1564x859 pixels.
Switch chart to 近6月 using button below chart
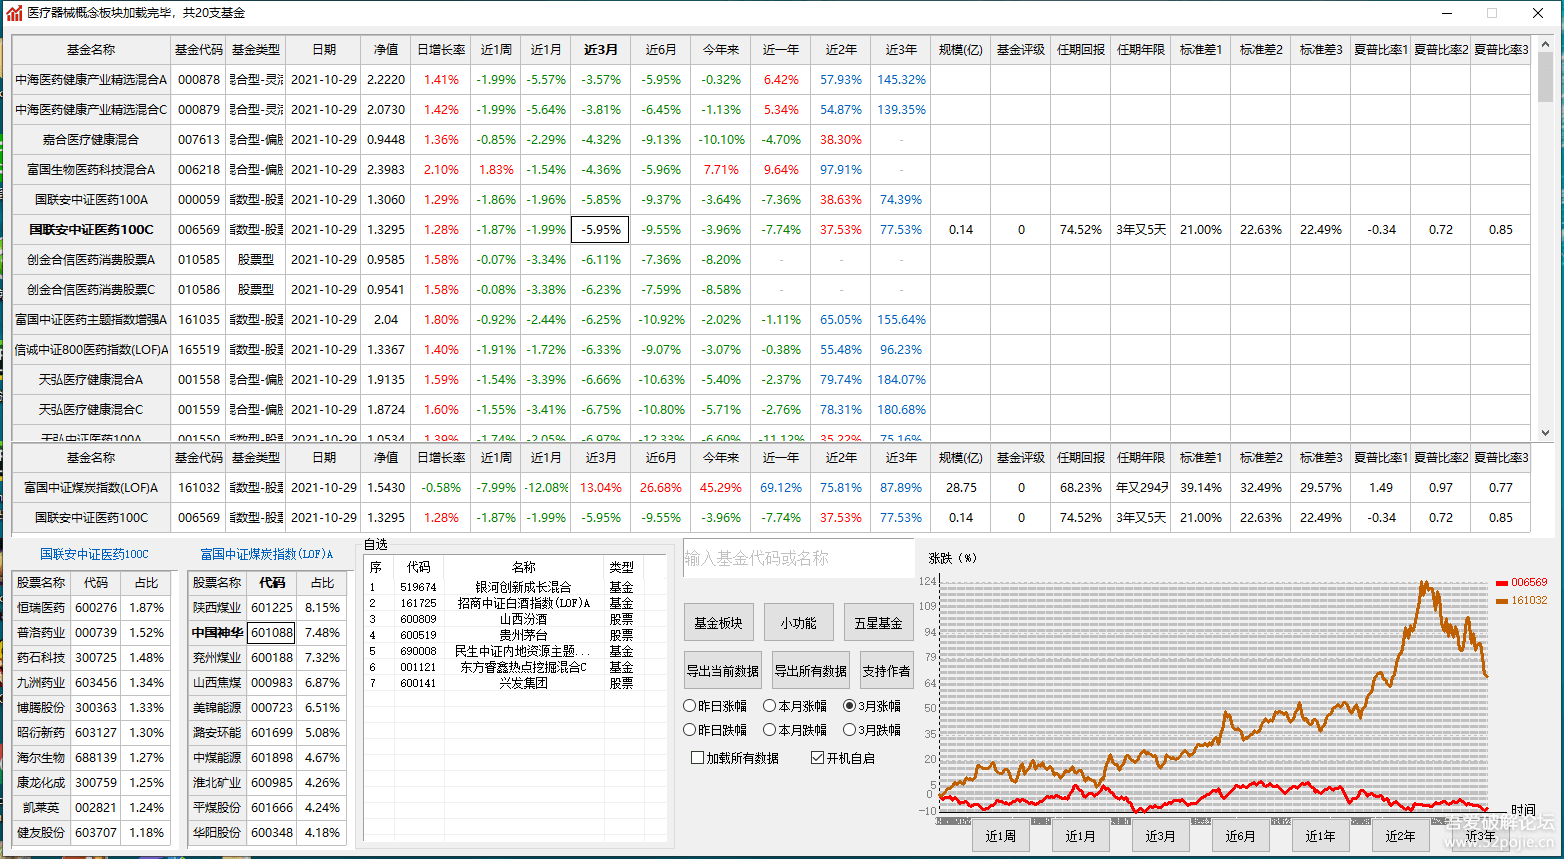[1240, 836]
